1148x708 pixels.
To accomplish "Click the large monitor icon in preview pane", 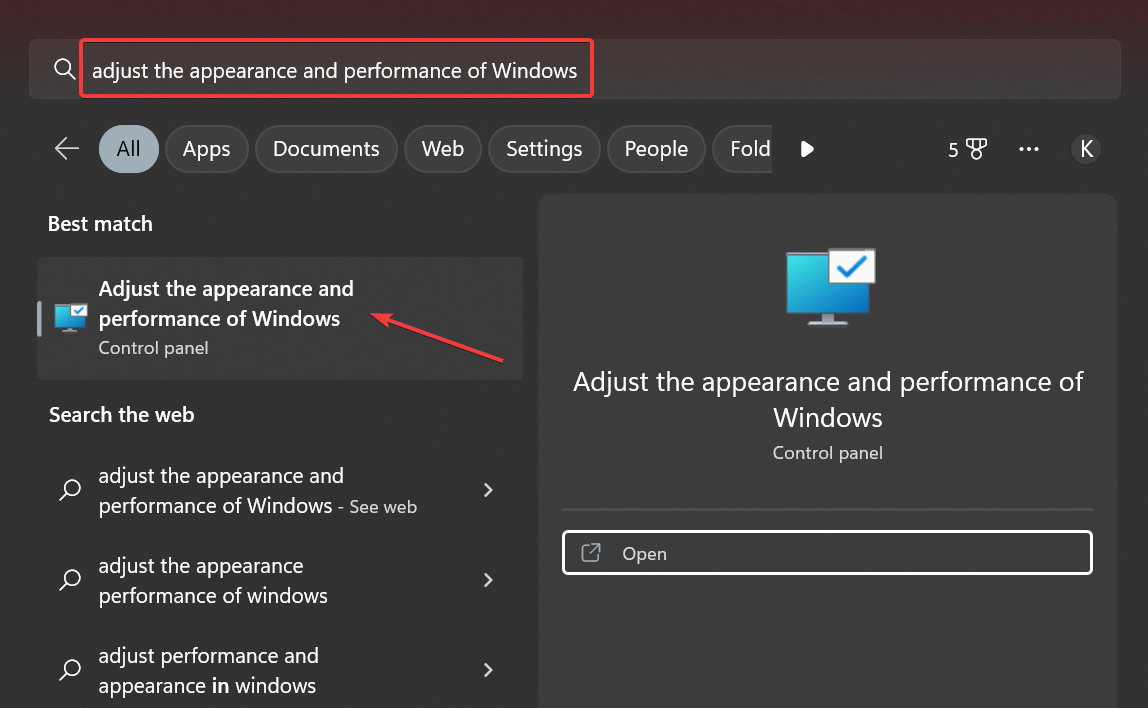I will coord(830,287).
